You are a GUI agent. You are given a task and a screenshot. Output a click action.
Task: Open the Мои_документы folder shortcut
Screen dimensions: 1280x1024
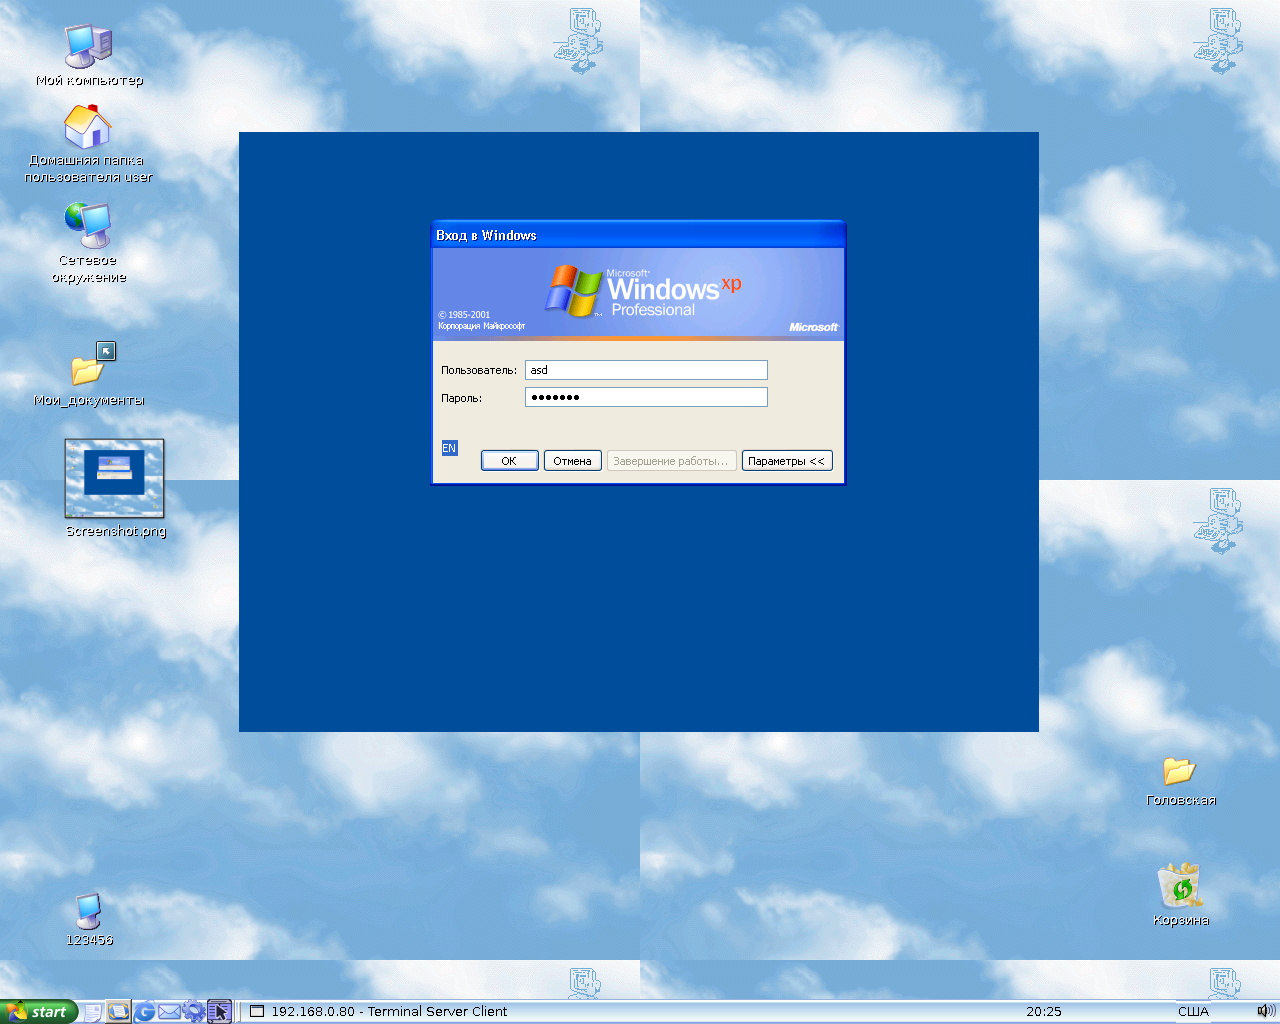(88, 368)
